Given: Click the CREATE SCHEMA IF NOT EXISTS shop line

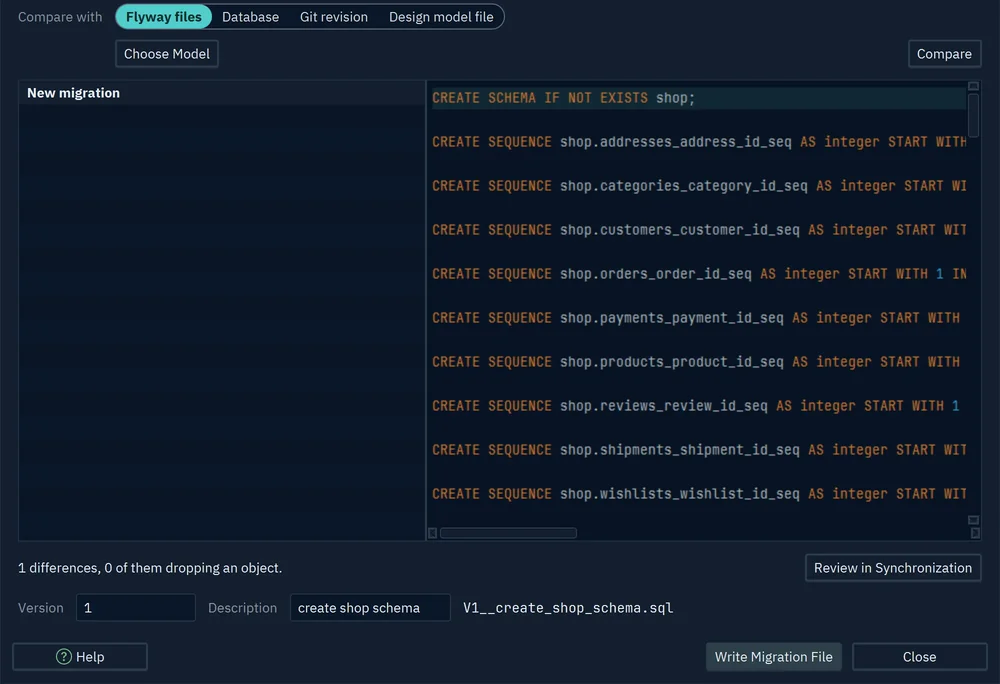Looking at the screenshot, I should pyautogui.click(x=699, y=98).
